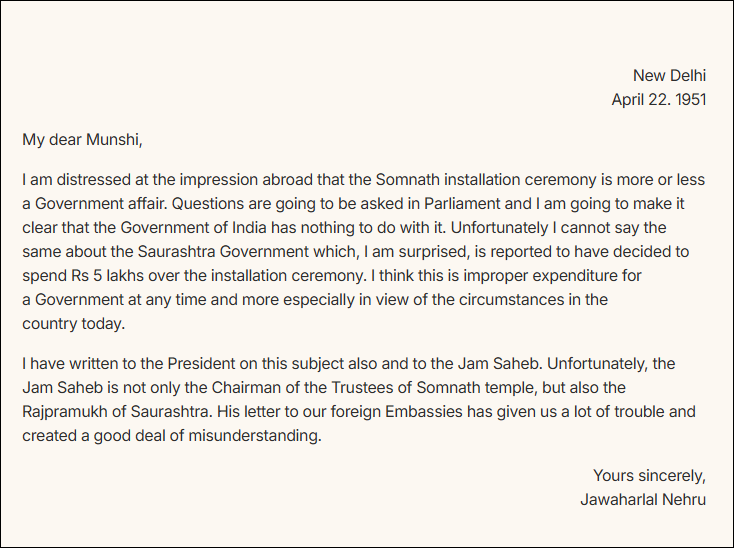Click the date "April 22. 1951"
Image resolution: width=734 pixels, height=548 pixels.
658,99
